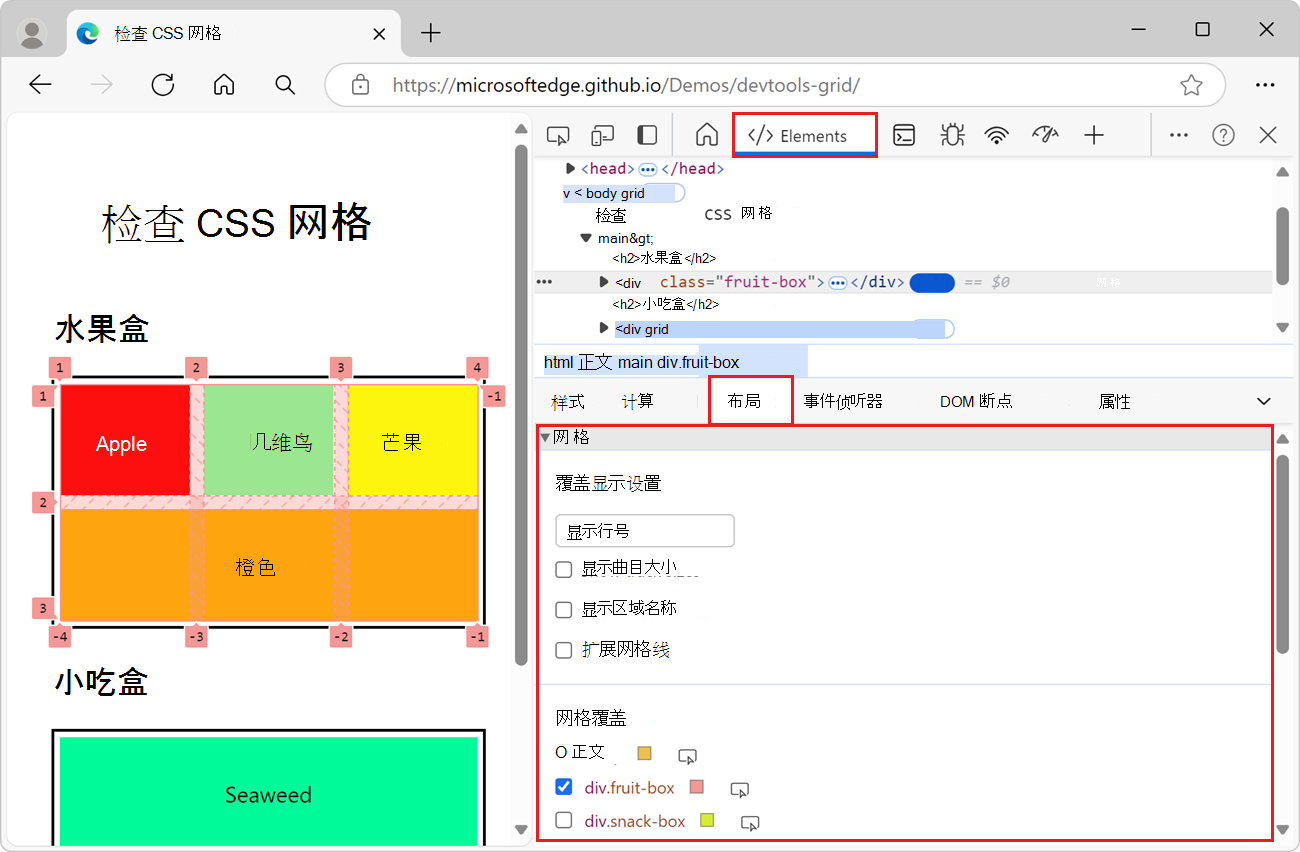
Task: View site information via the lock icon
Action: click(361, 85)
